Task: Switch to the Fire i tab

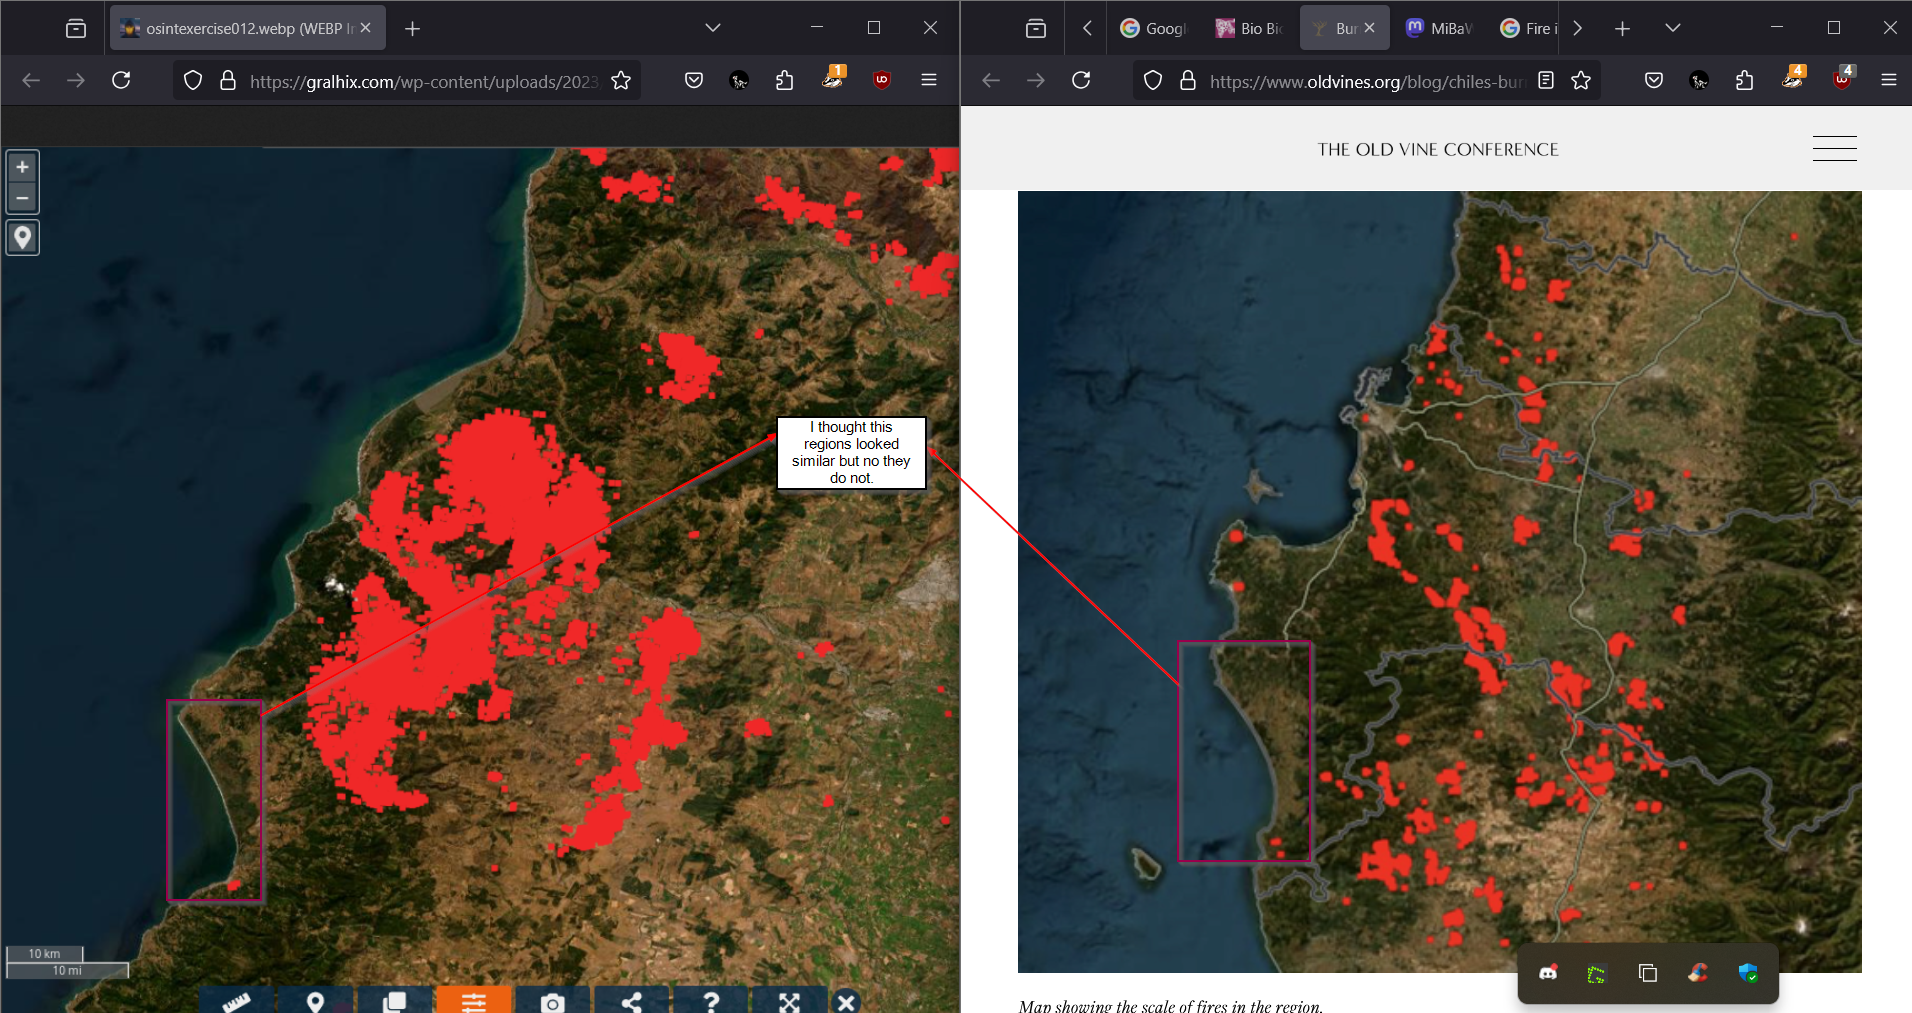Action: [1528, 28]
